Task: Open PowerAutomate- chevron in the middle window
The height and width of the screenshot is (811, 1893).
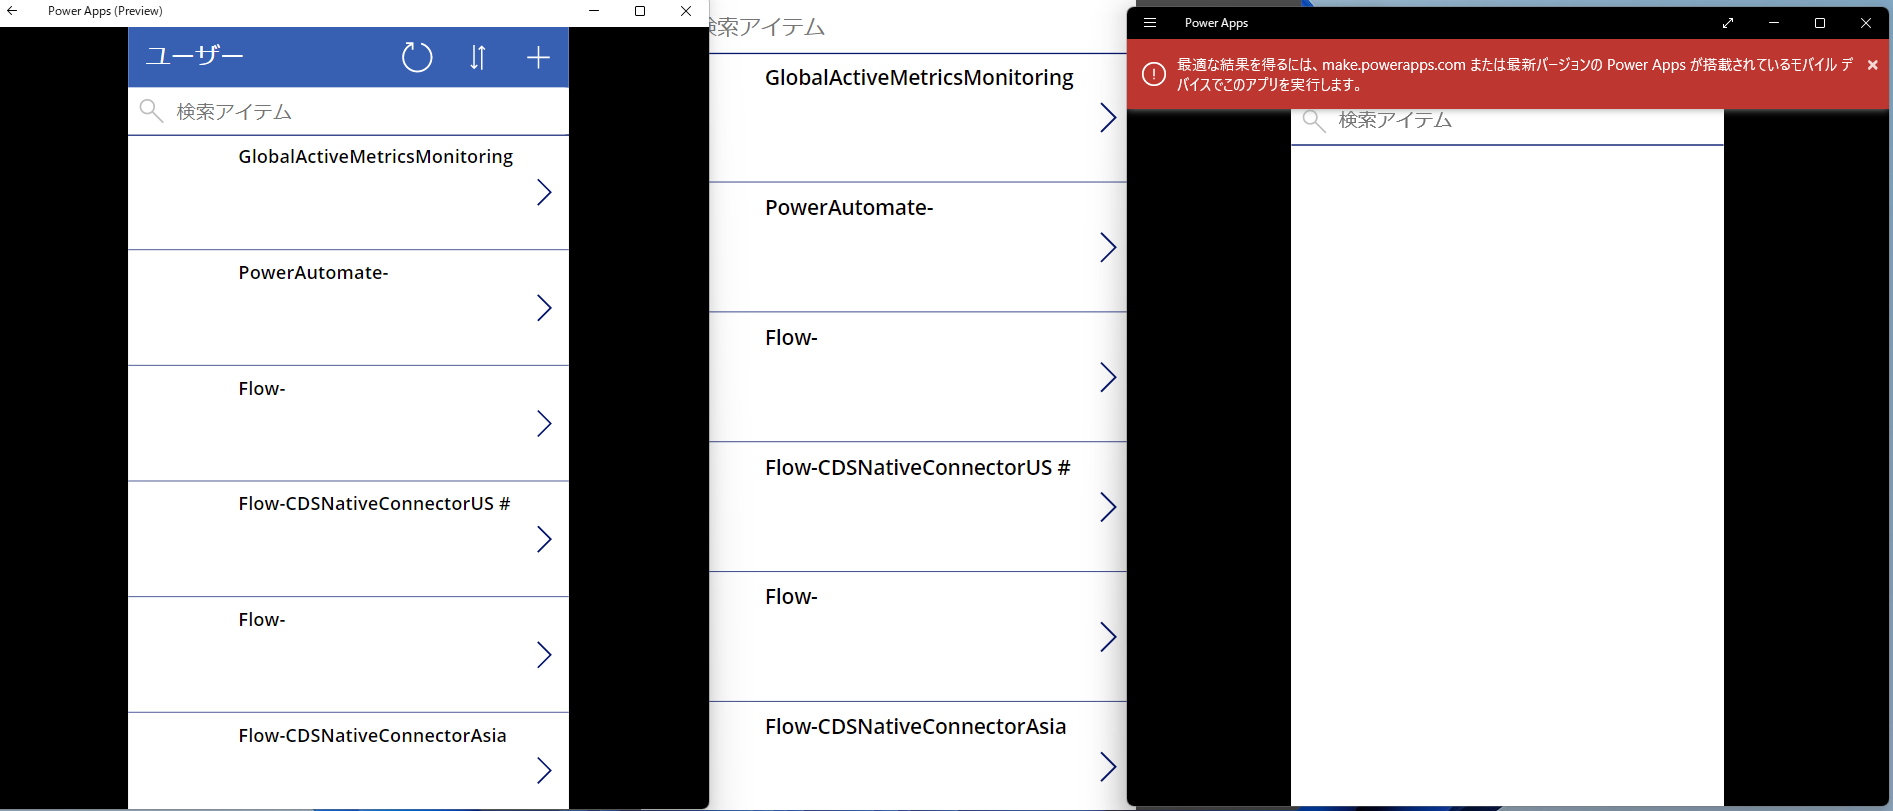Action: pos(1108,248)
